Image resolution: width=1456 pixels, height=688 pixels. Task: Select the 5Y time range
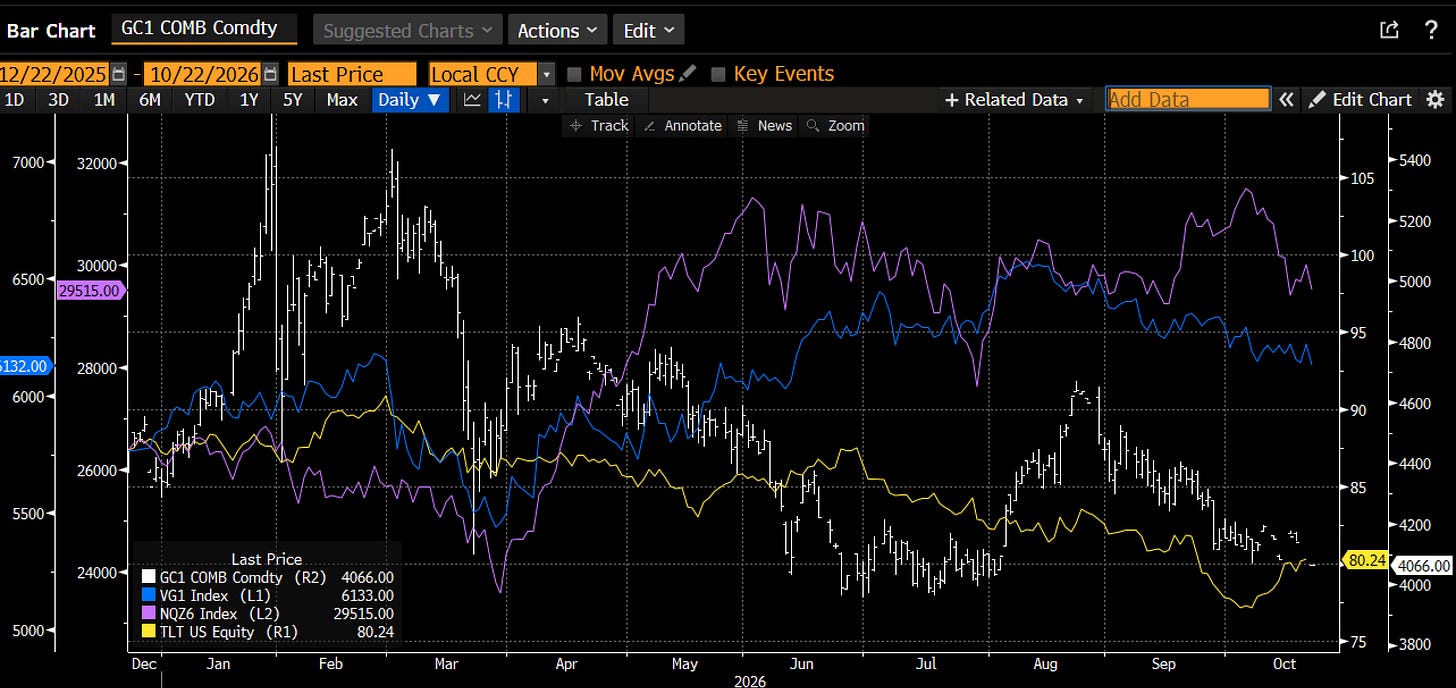(292, 99)
